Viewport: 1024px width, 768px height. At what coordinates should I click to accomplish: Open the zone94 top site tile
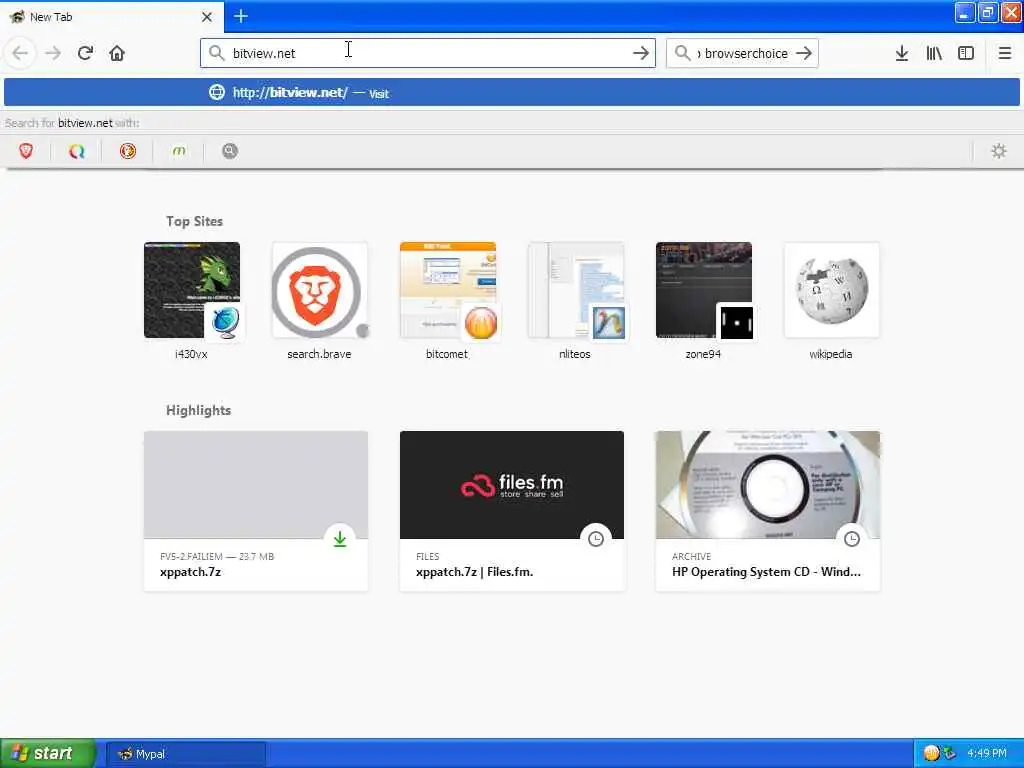[x=703, y=290]
